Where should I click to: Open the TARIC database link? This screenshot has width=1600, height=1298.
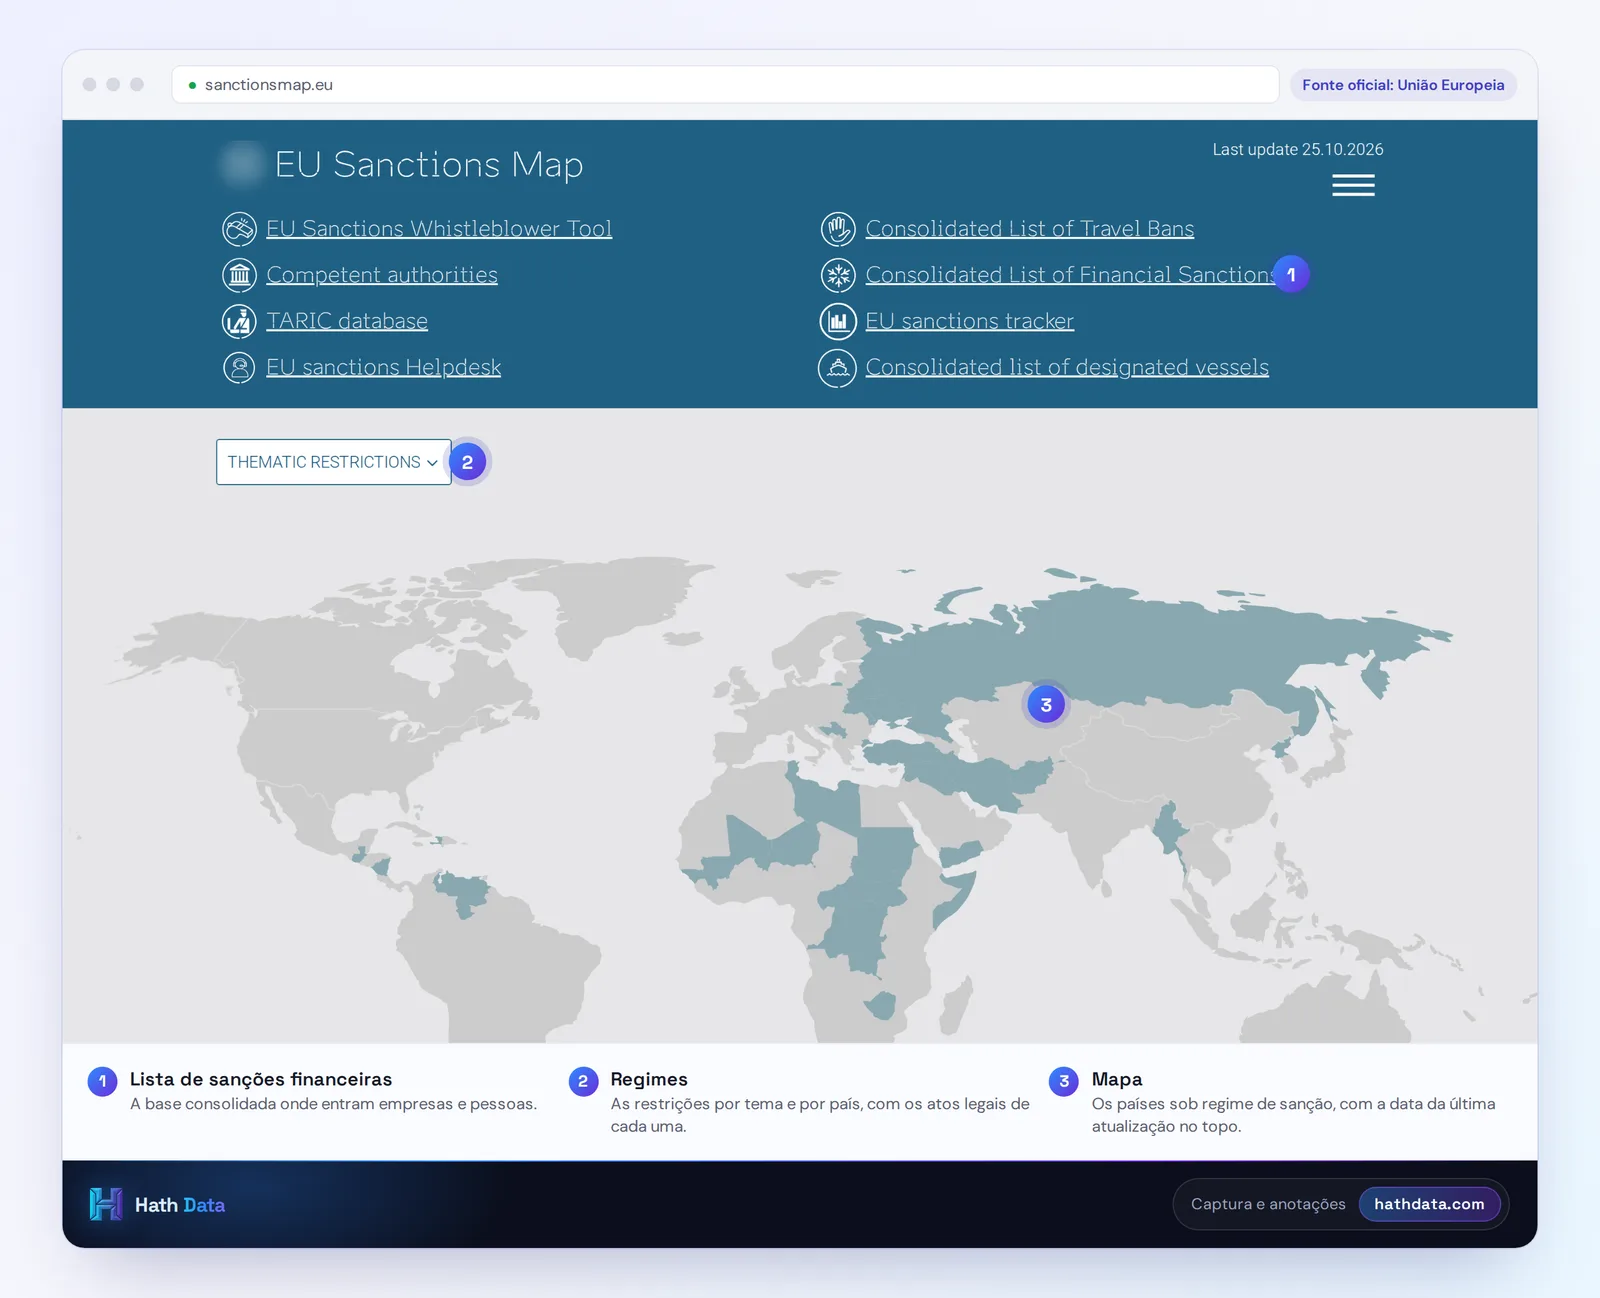pos(347,321)
